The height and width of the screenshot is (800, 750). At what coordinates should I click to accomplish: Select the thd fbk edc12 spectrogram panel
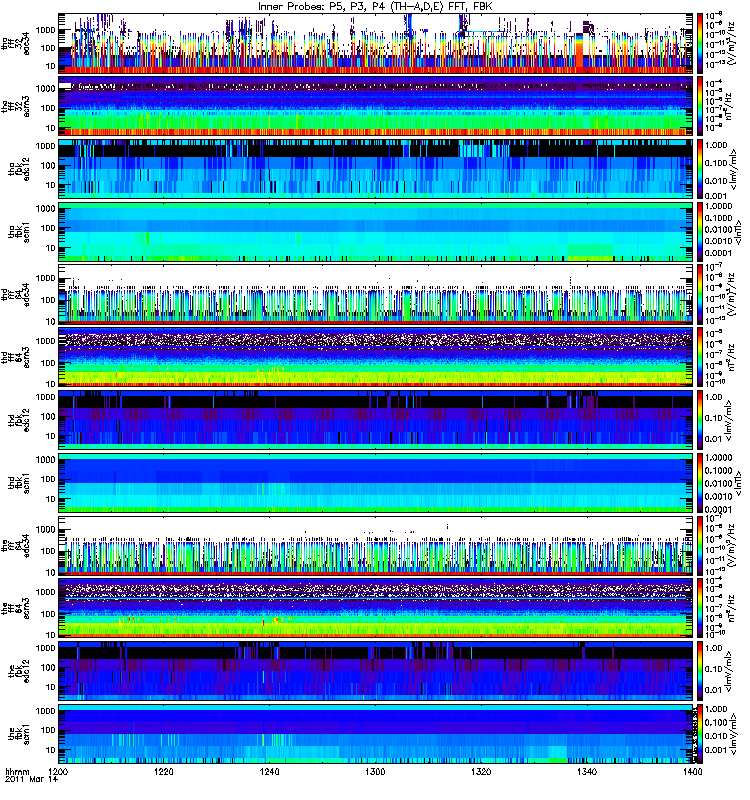(376, 420)
